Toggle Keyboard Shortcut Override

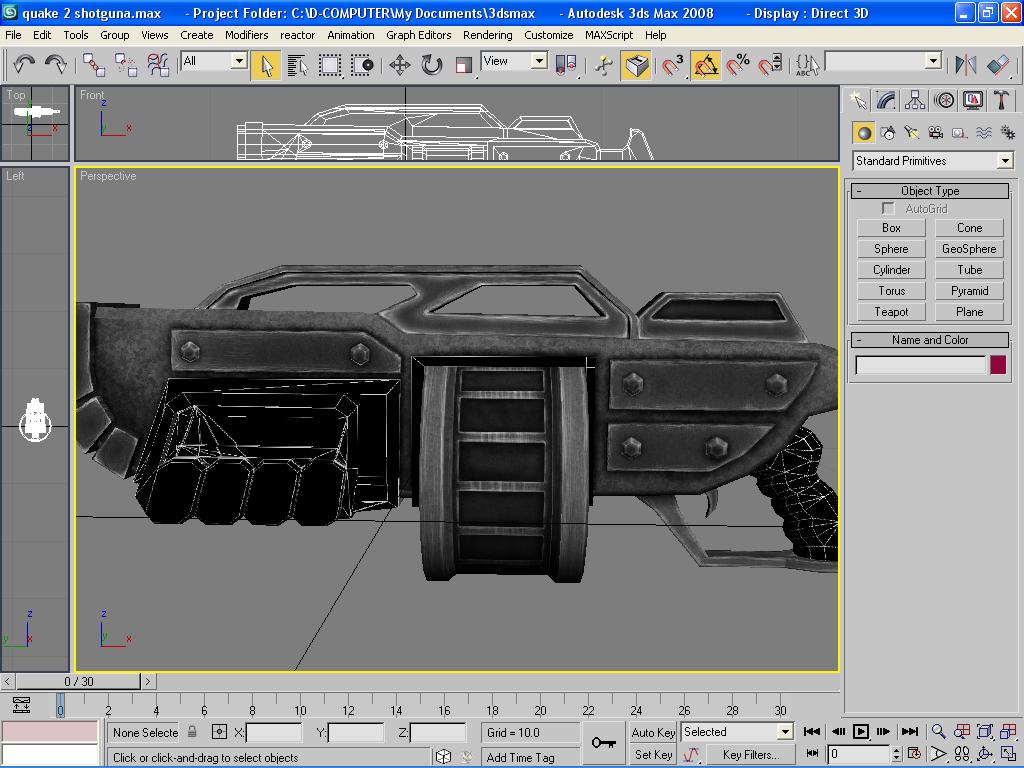(635, 65)
